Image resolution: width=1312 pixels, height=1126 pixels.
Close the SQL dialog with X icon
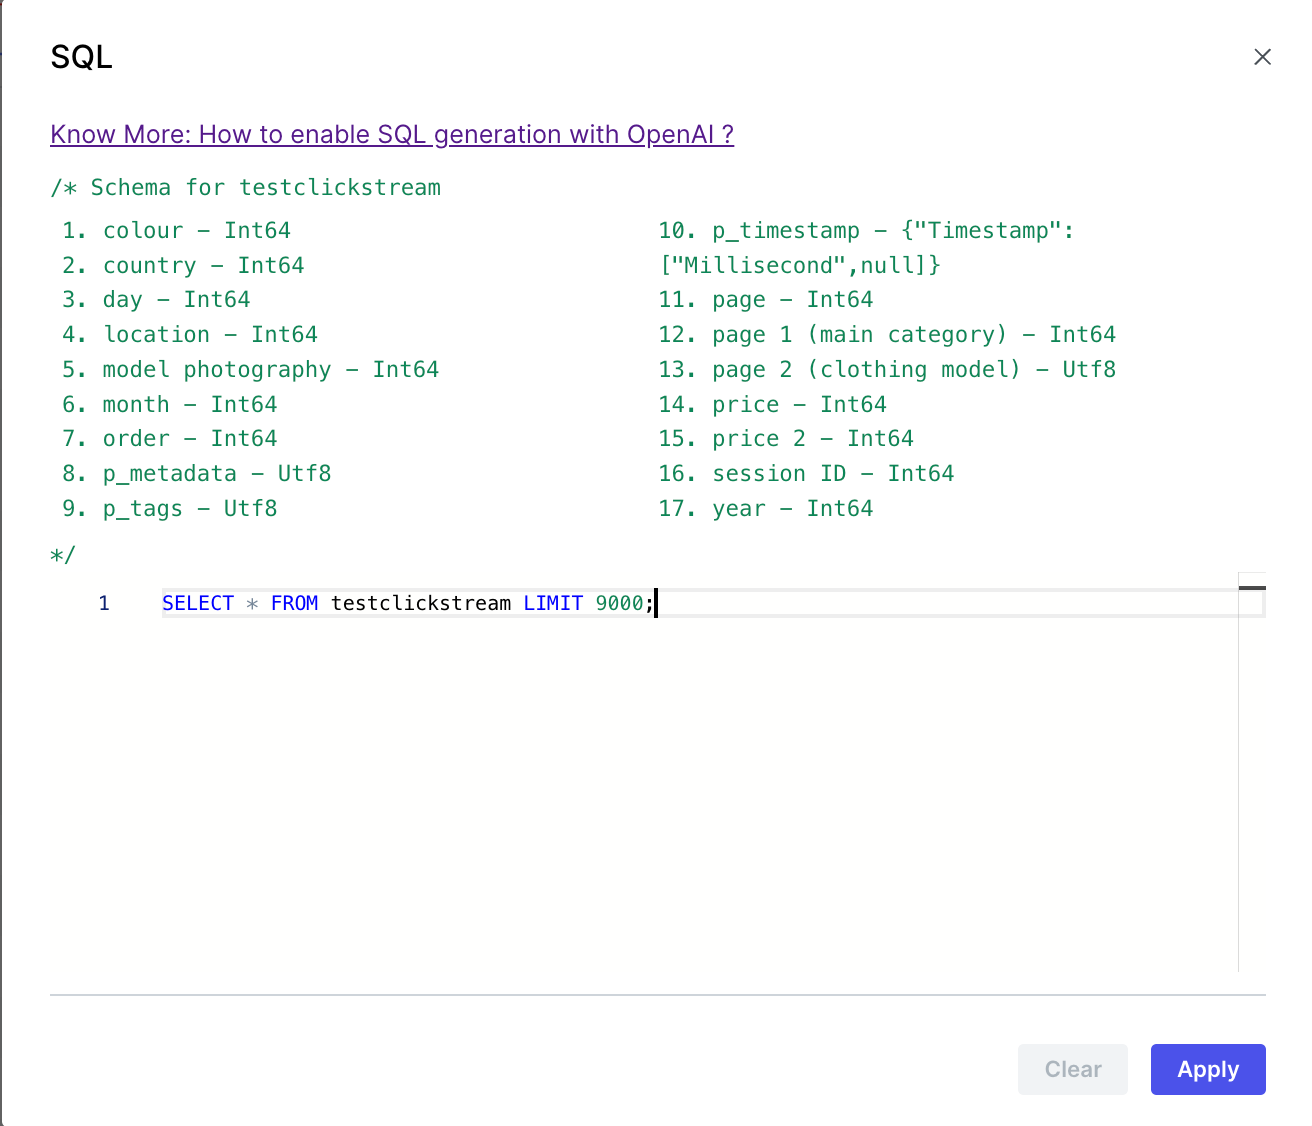[x=1262, y=57]
